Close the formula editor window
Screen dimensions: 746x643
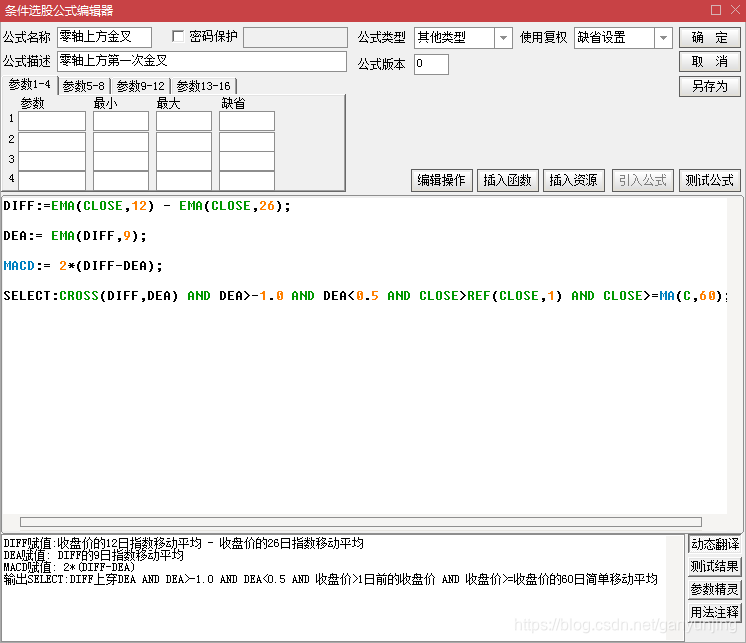pyautogui.click(x=734, y=10)
